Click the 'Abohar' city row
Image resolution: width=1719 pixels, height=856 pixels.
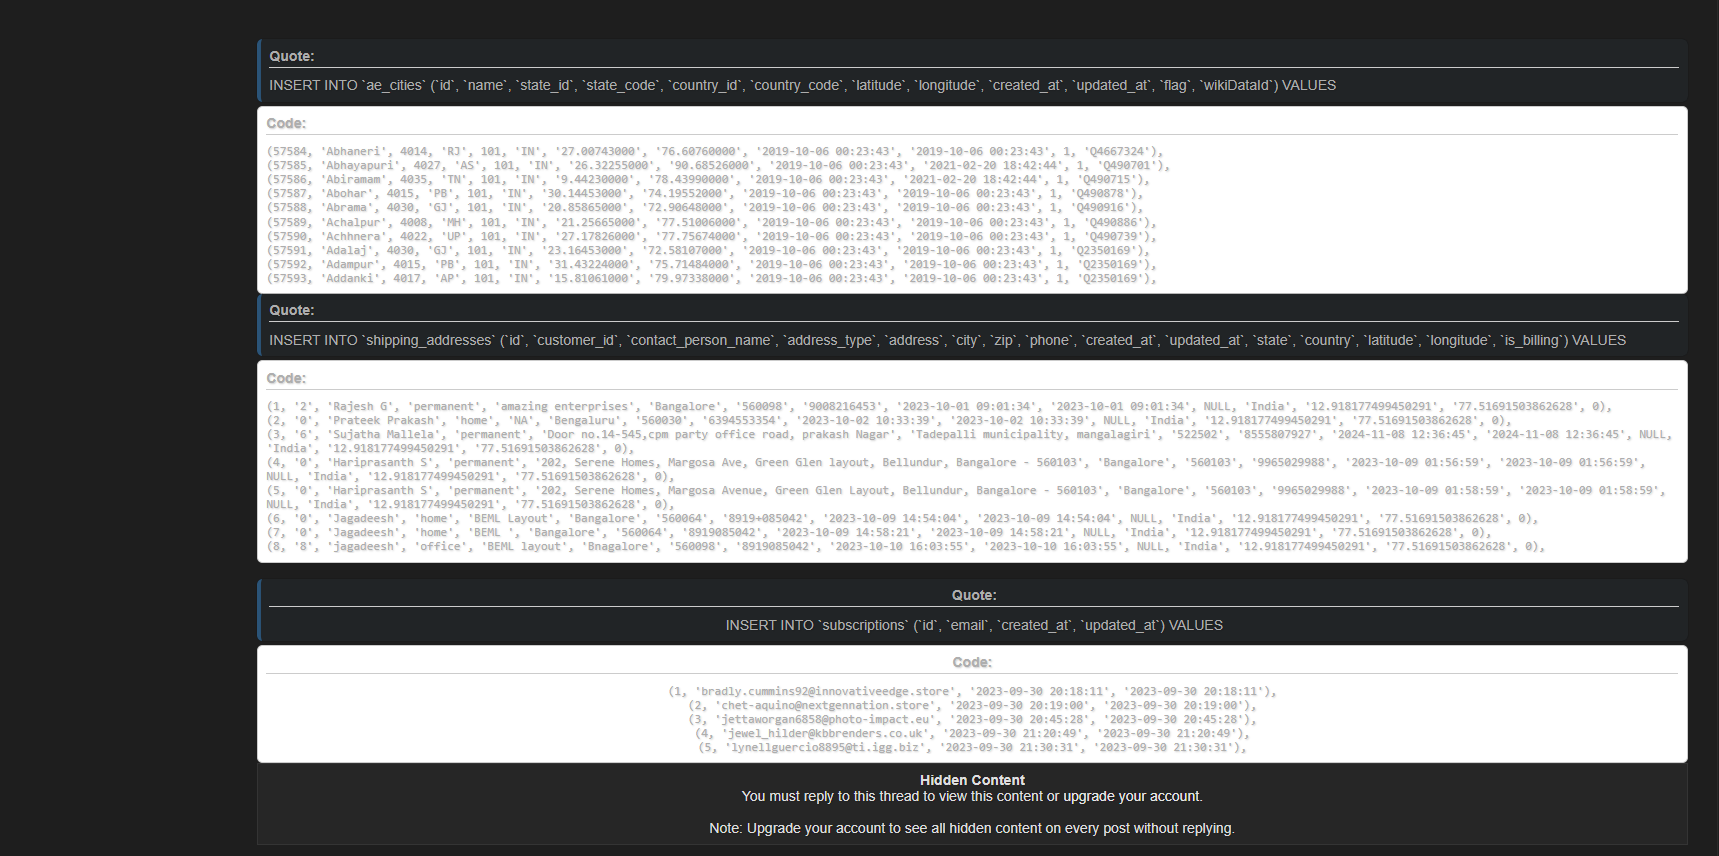704,194
